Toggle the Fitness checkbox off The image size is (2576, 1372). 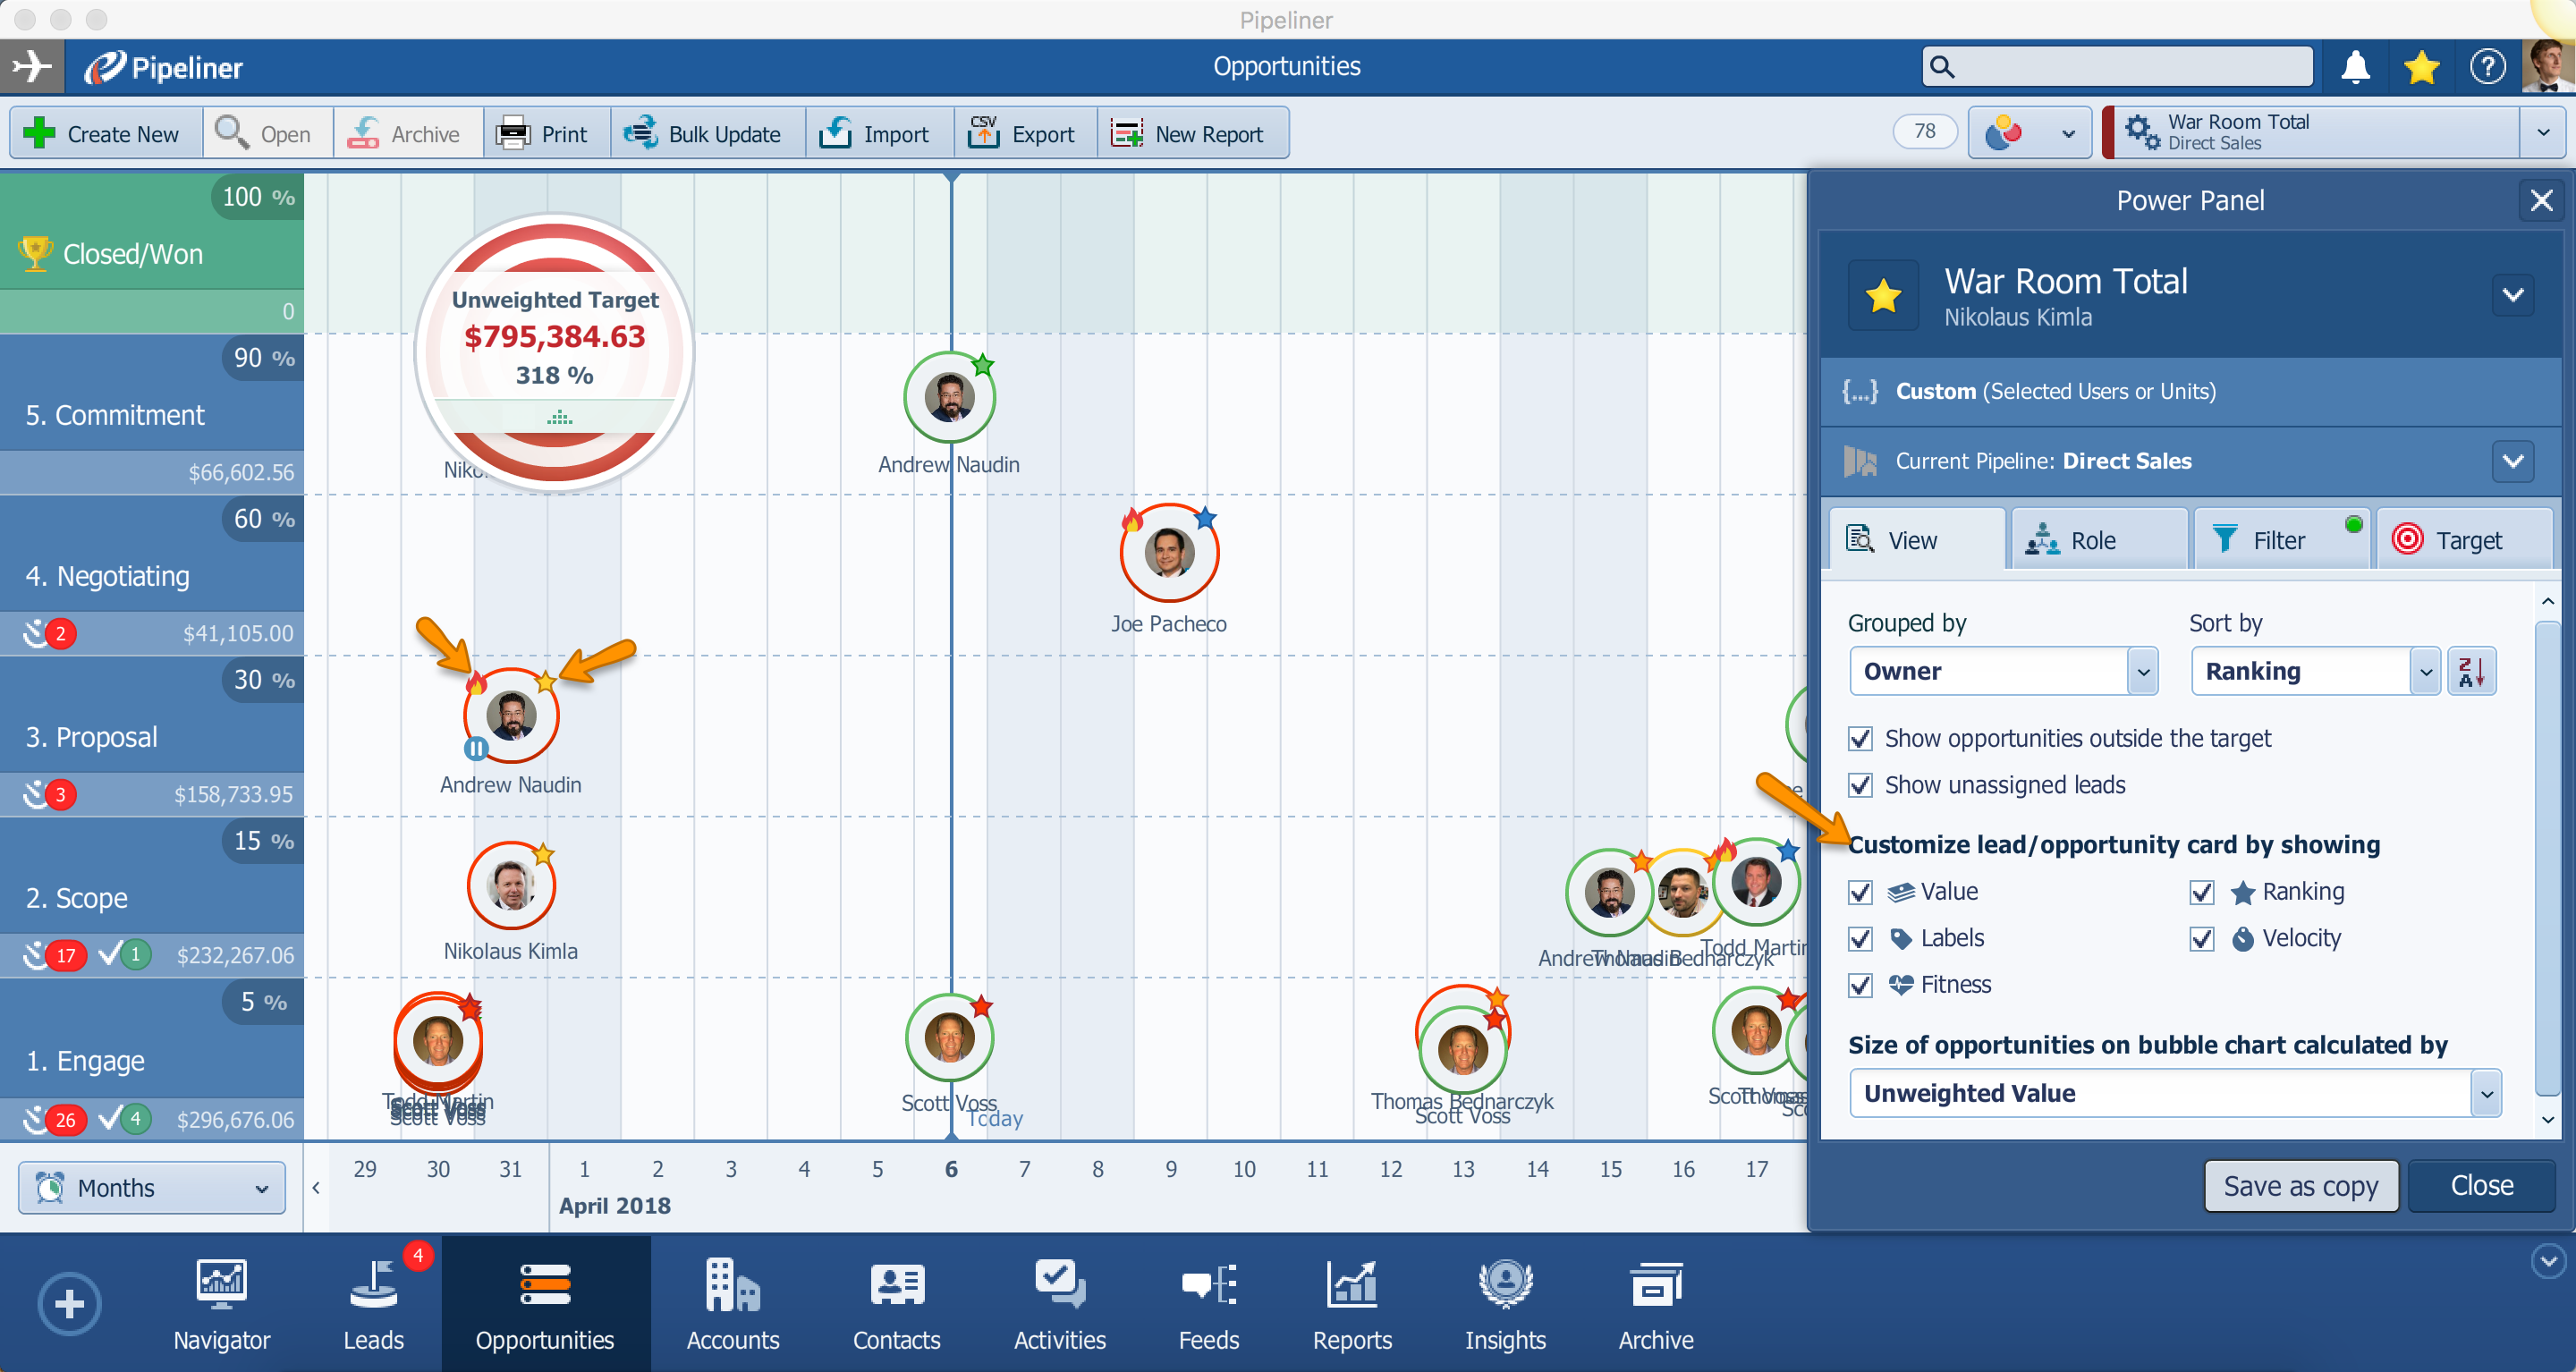tap(1860, 985)
